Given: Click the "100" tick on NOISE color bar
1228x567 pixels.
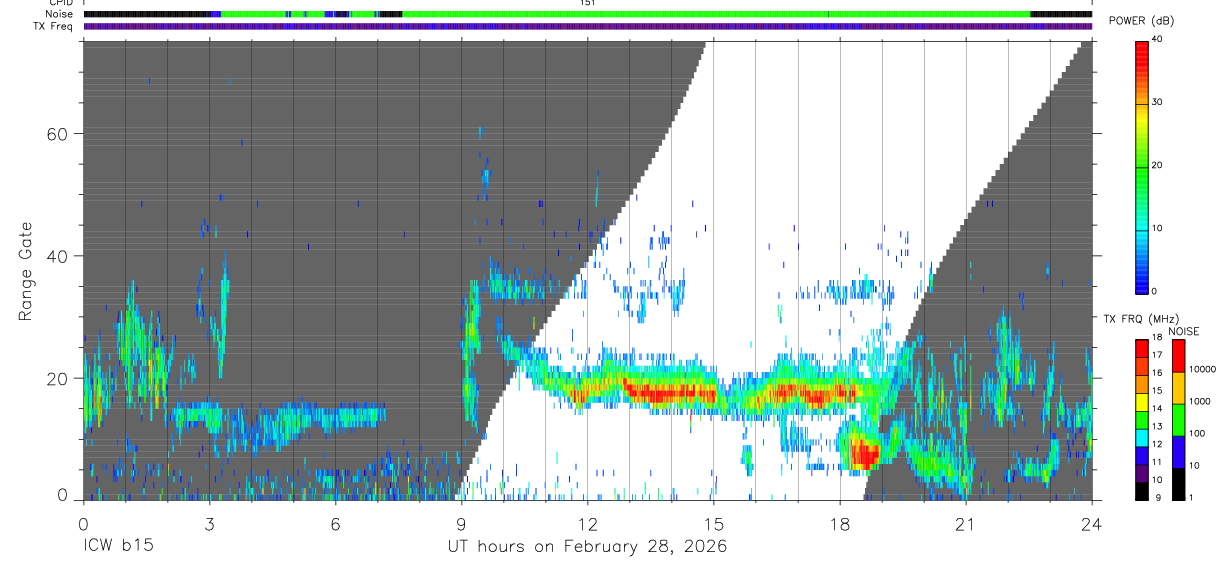Looking at the screenshot, I should pyautogui.click(x=1197, y=433).
